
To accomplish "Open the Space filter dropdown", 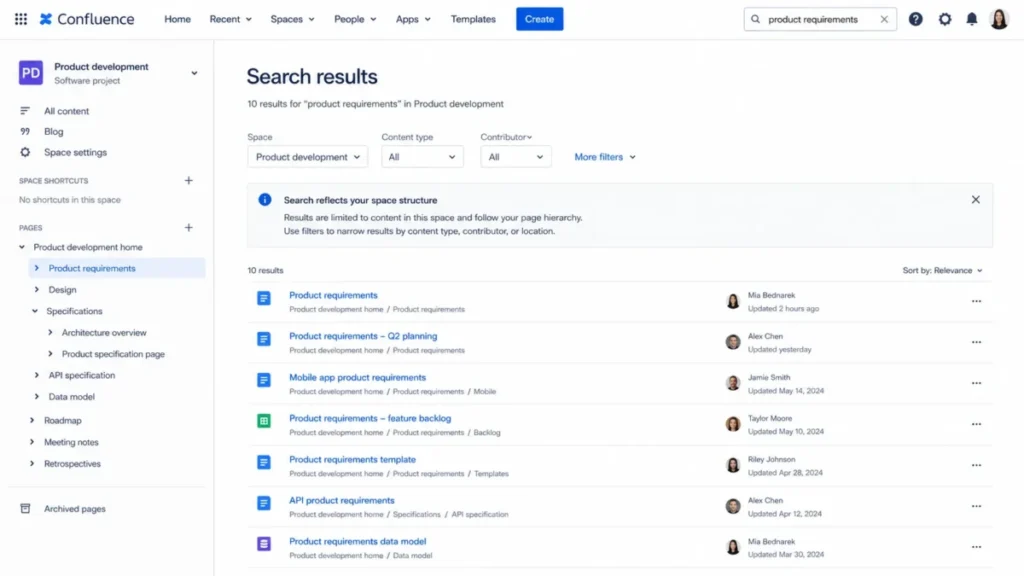I will tap(308, 157).
